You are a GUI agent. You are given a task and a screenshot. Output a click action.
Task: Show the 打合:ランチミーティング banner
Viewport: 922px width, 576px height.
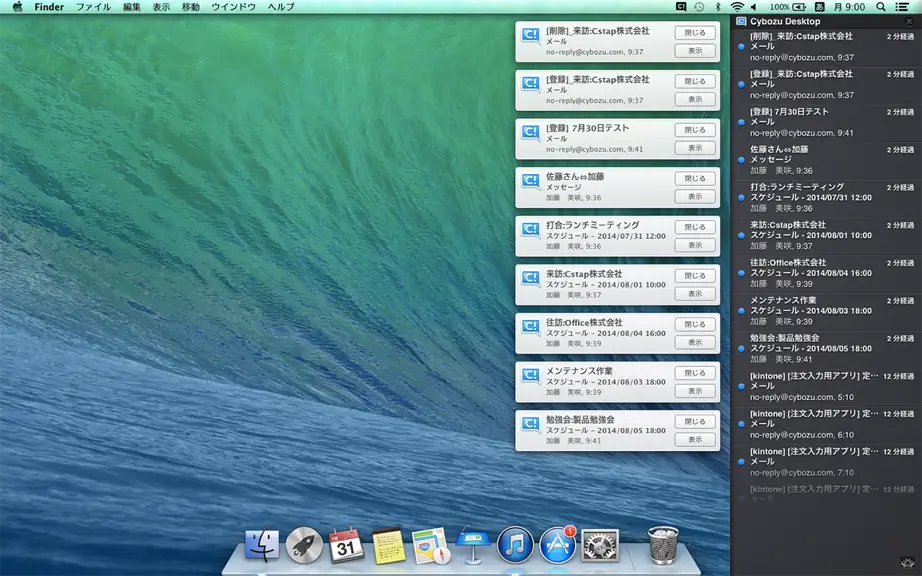point(695,245)
